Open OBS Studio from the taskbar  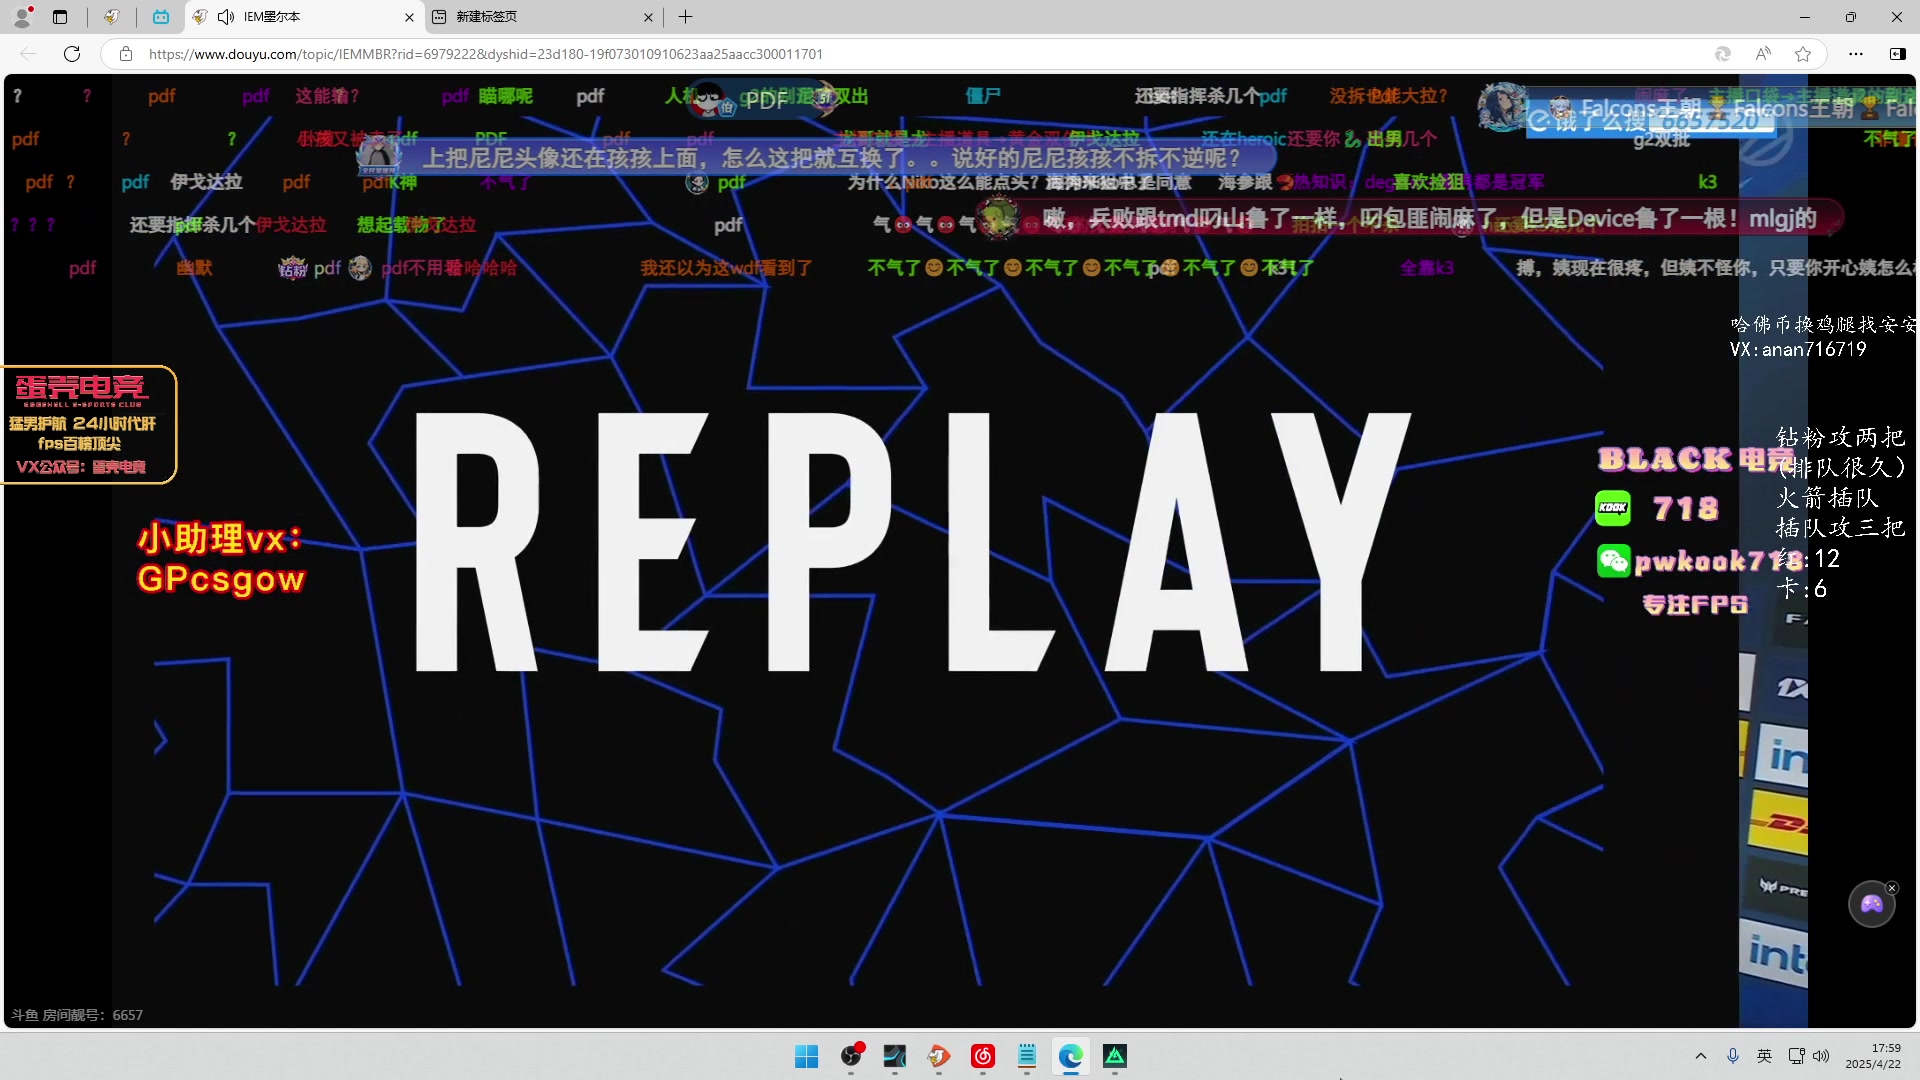click(x=851, y=1056)
